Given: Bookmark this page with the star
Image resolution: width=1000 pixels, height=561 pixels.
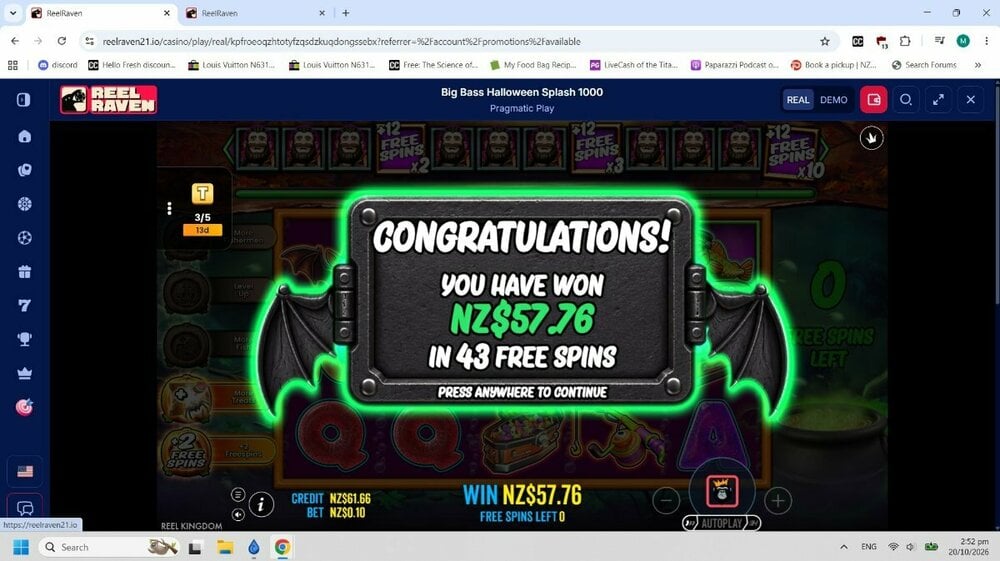Looking at the screenshot, I should pos(825,41).
